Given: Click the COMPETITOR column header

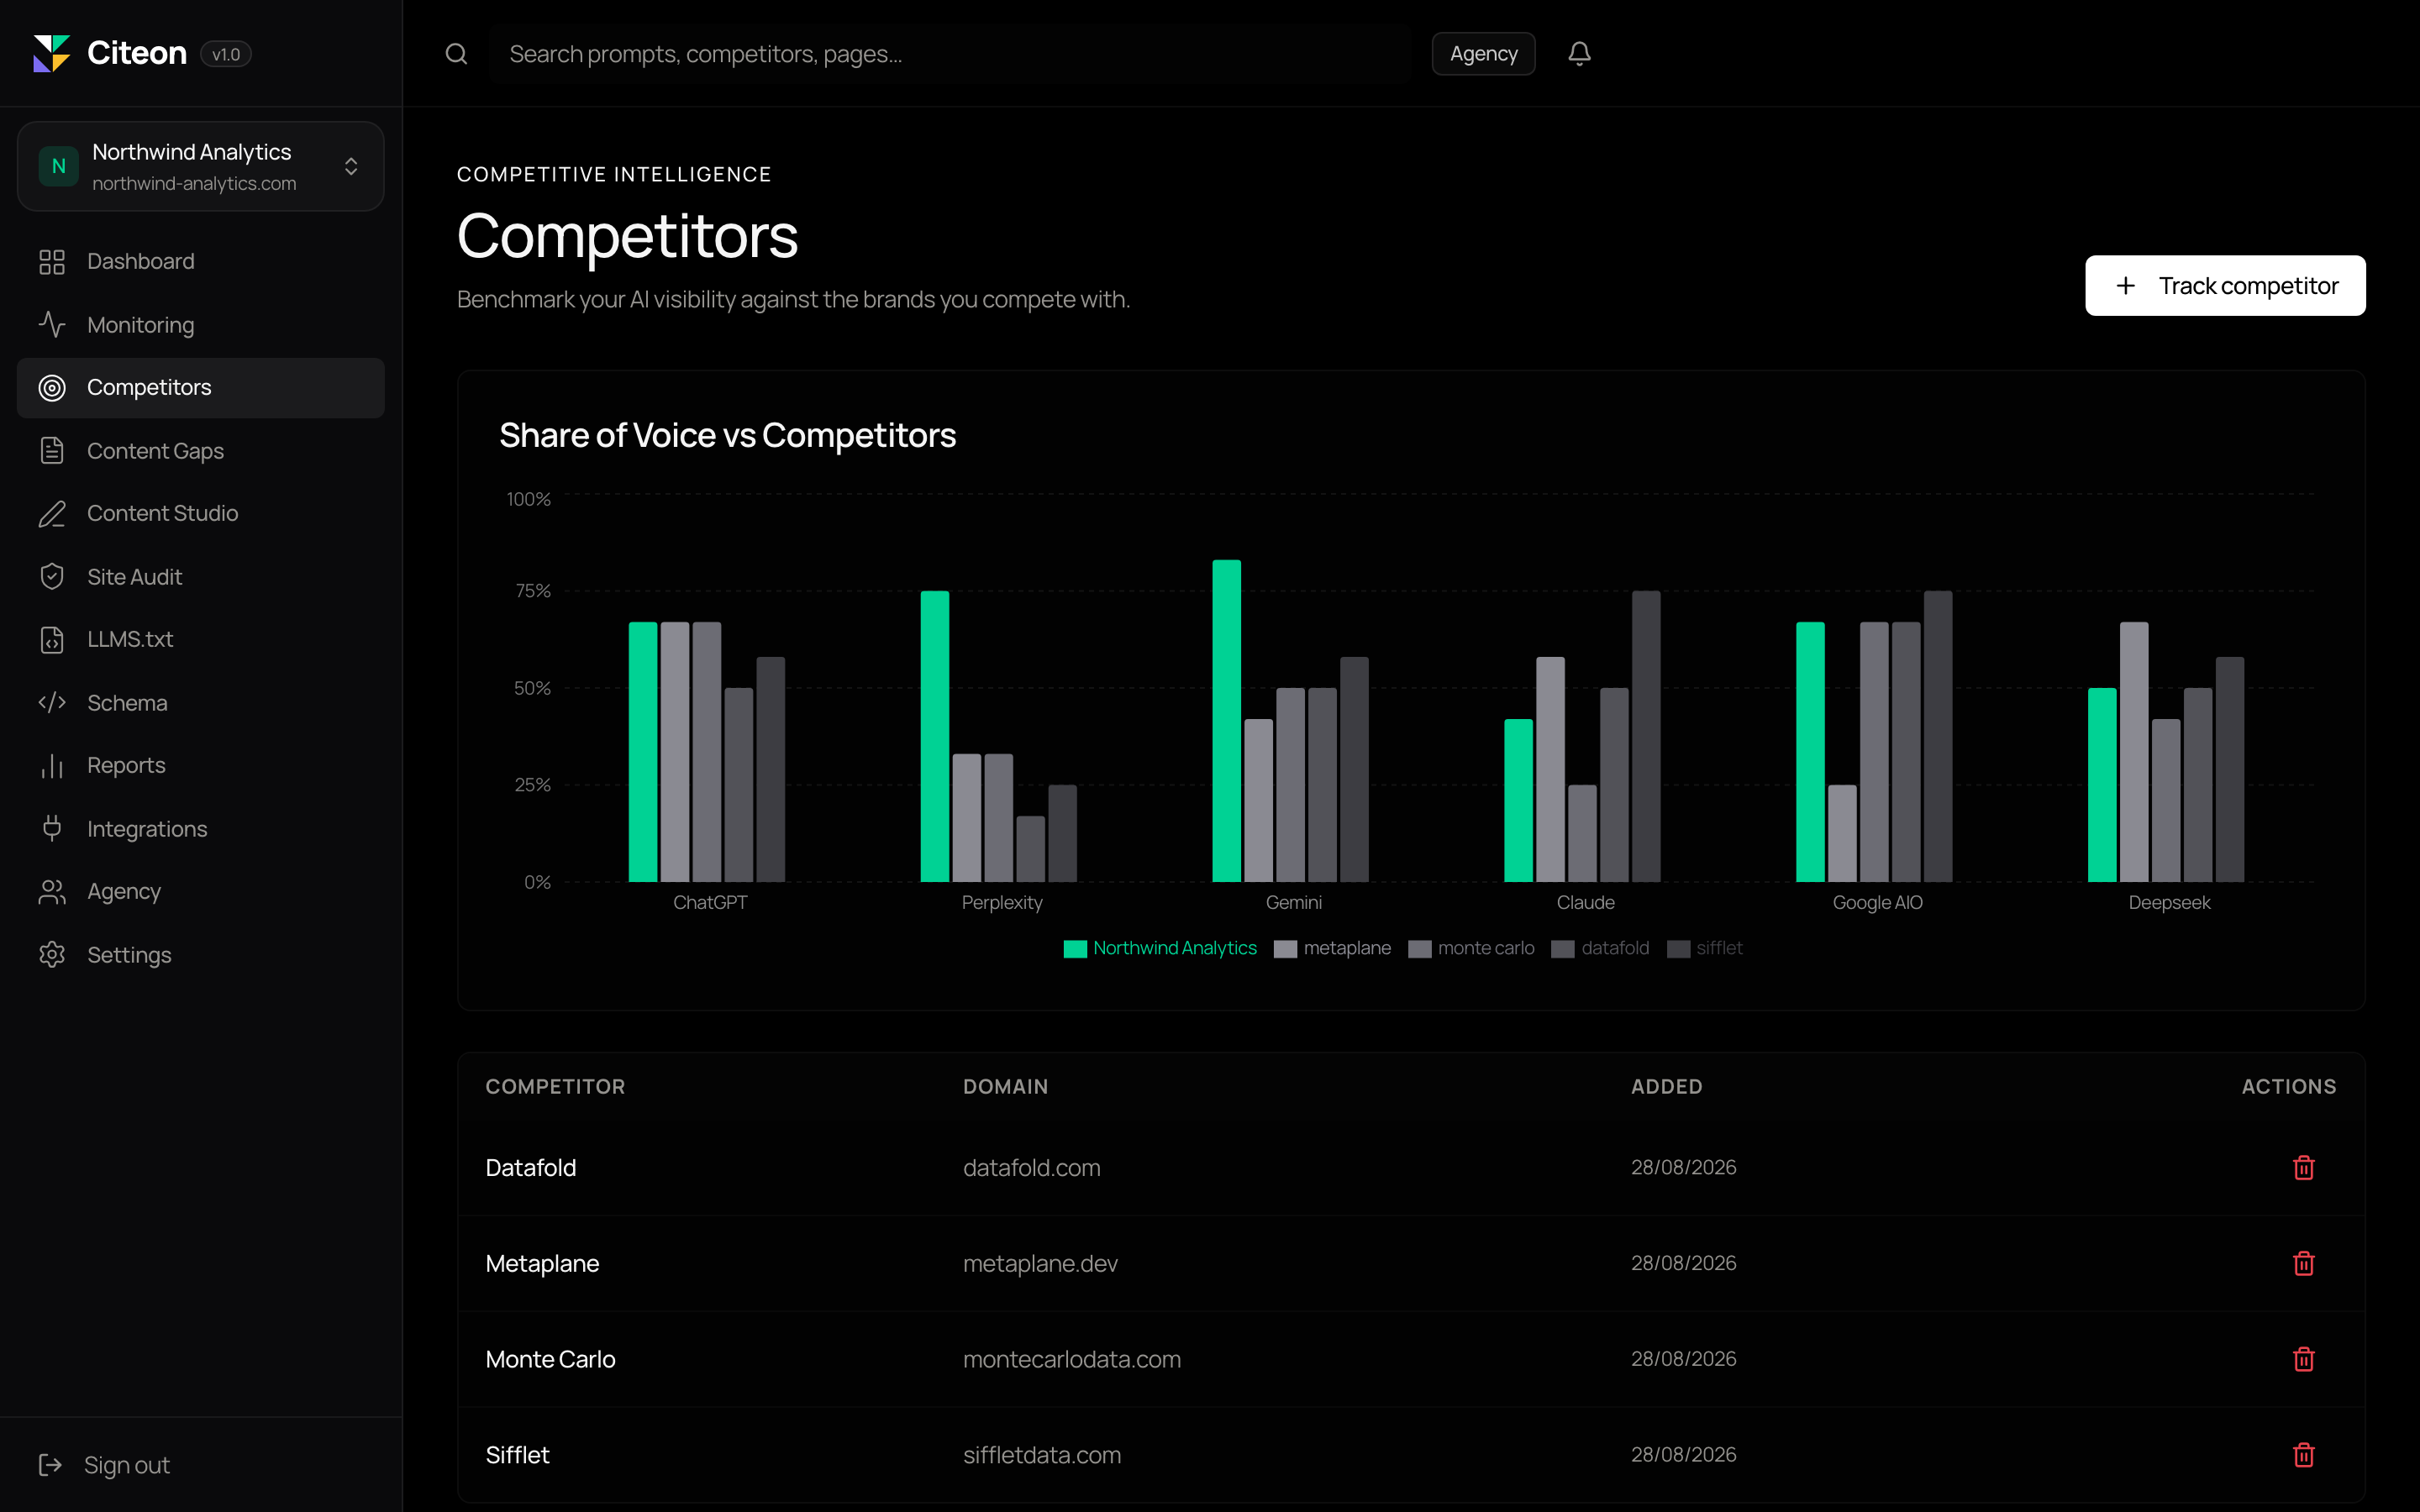Looking at the screenshot, I should click(x=555, y=1087).
